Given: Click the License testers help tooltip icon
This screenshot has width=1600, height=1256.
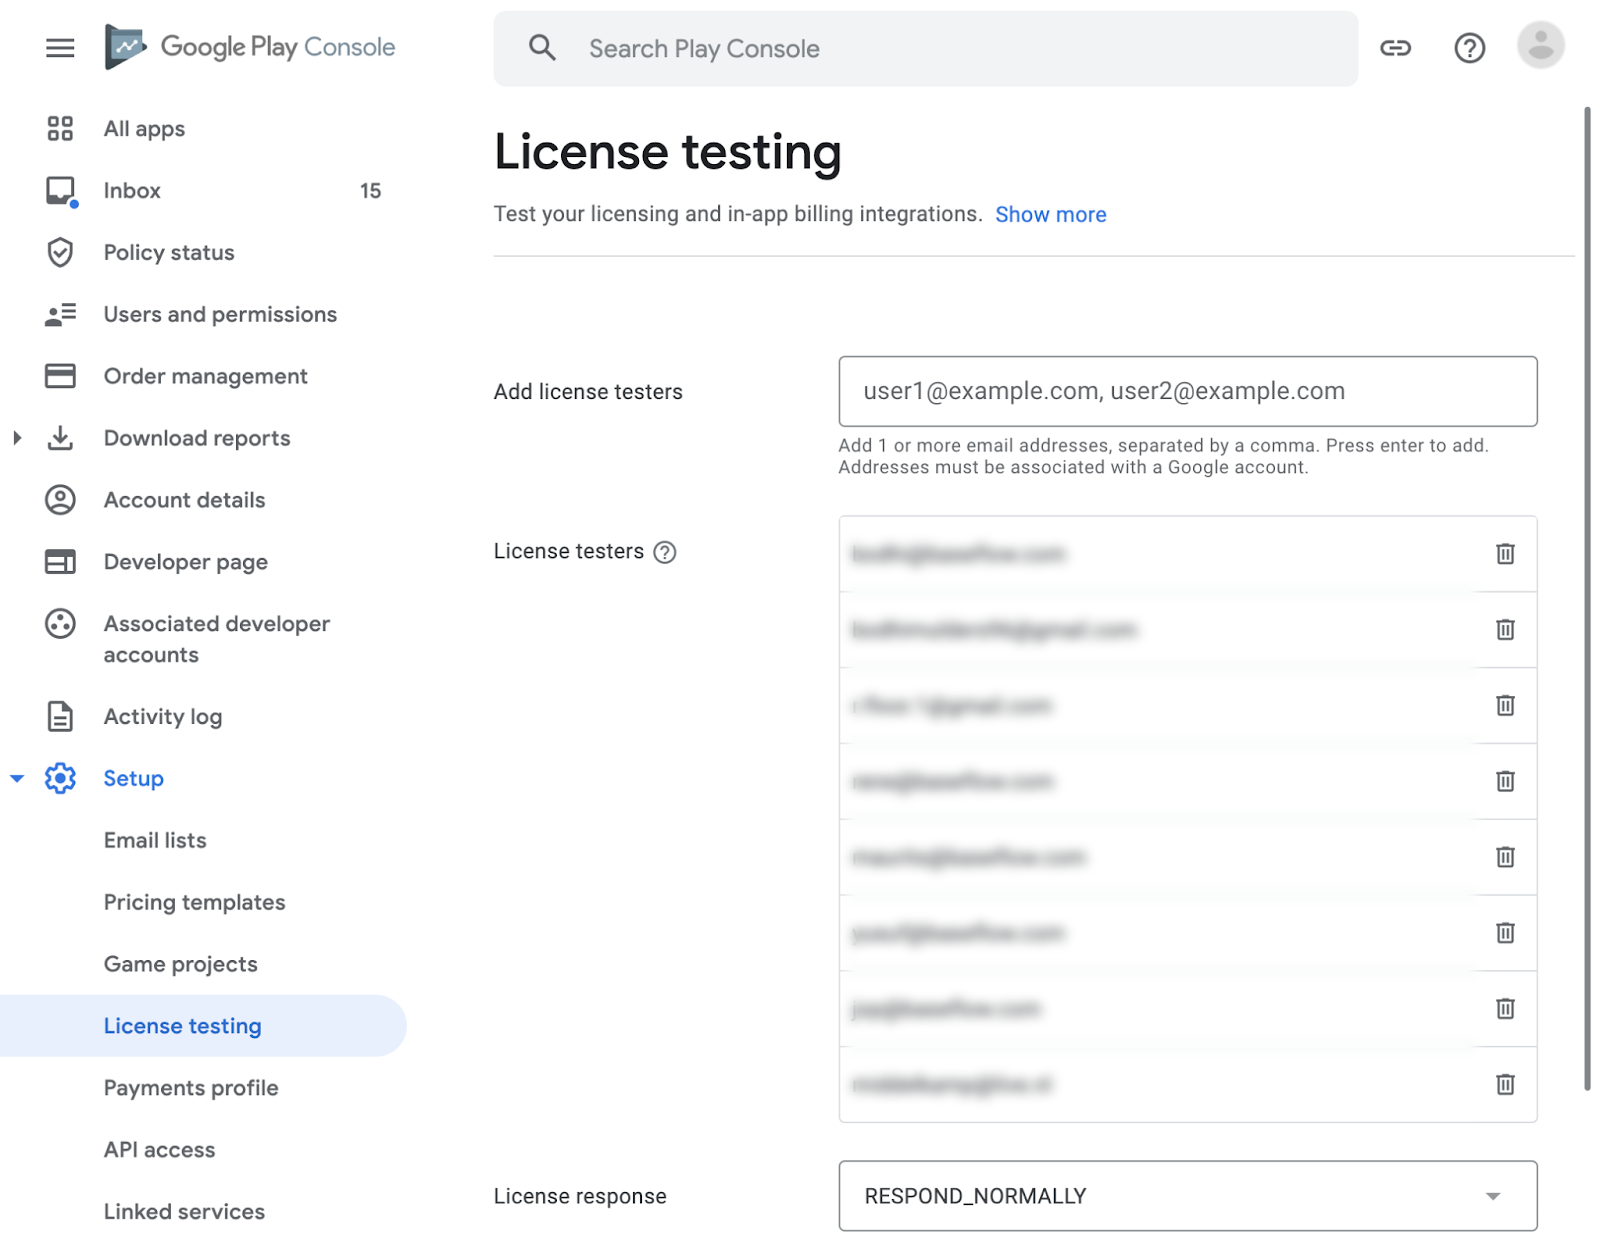Looking at the screenshot, I should pos(665,552).
